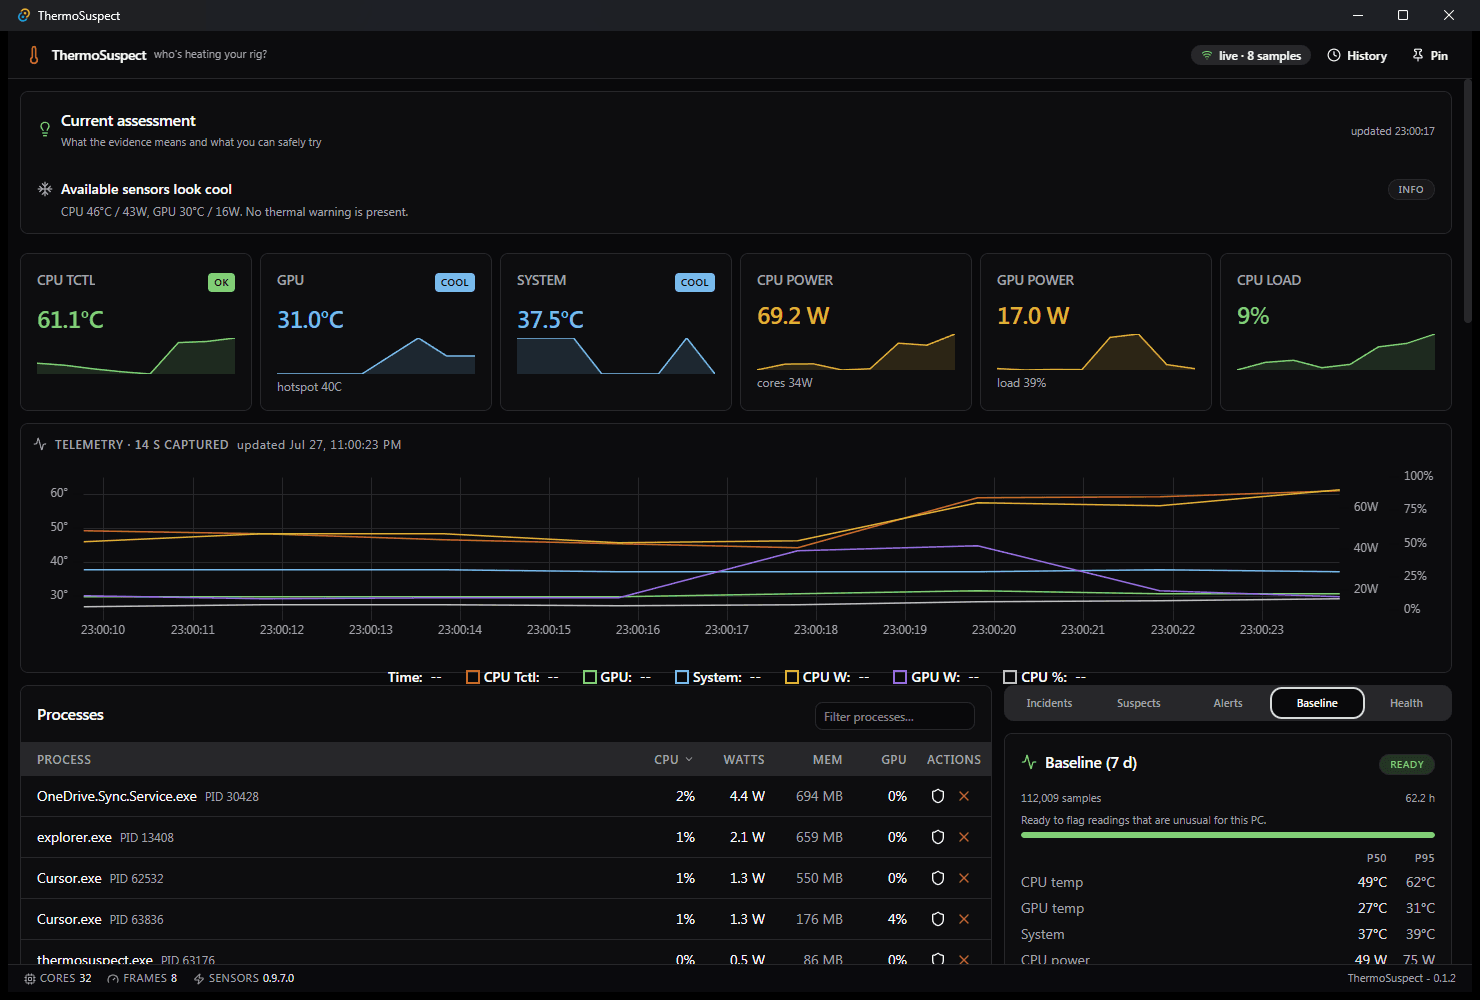
Task: Click the thermometer logo beside ThermoSuspect
Action: (x=34, y=55)
